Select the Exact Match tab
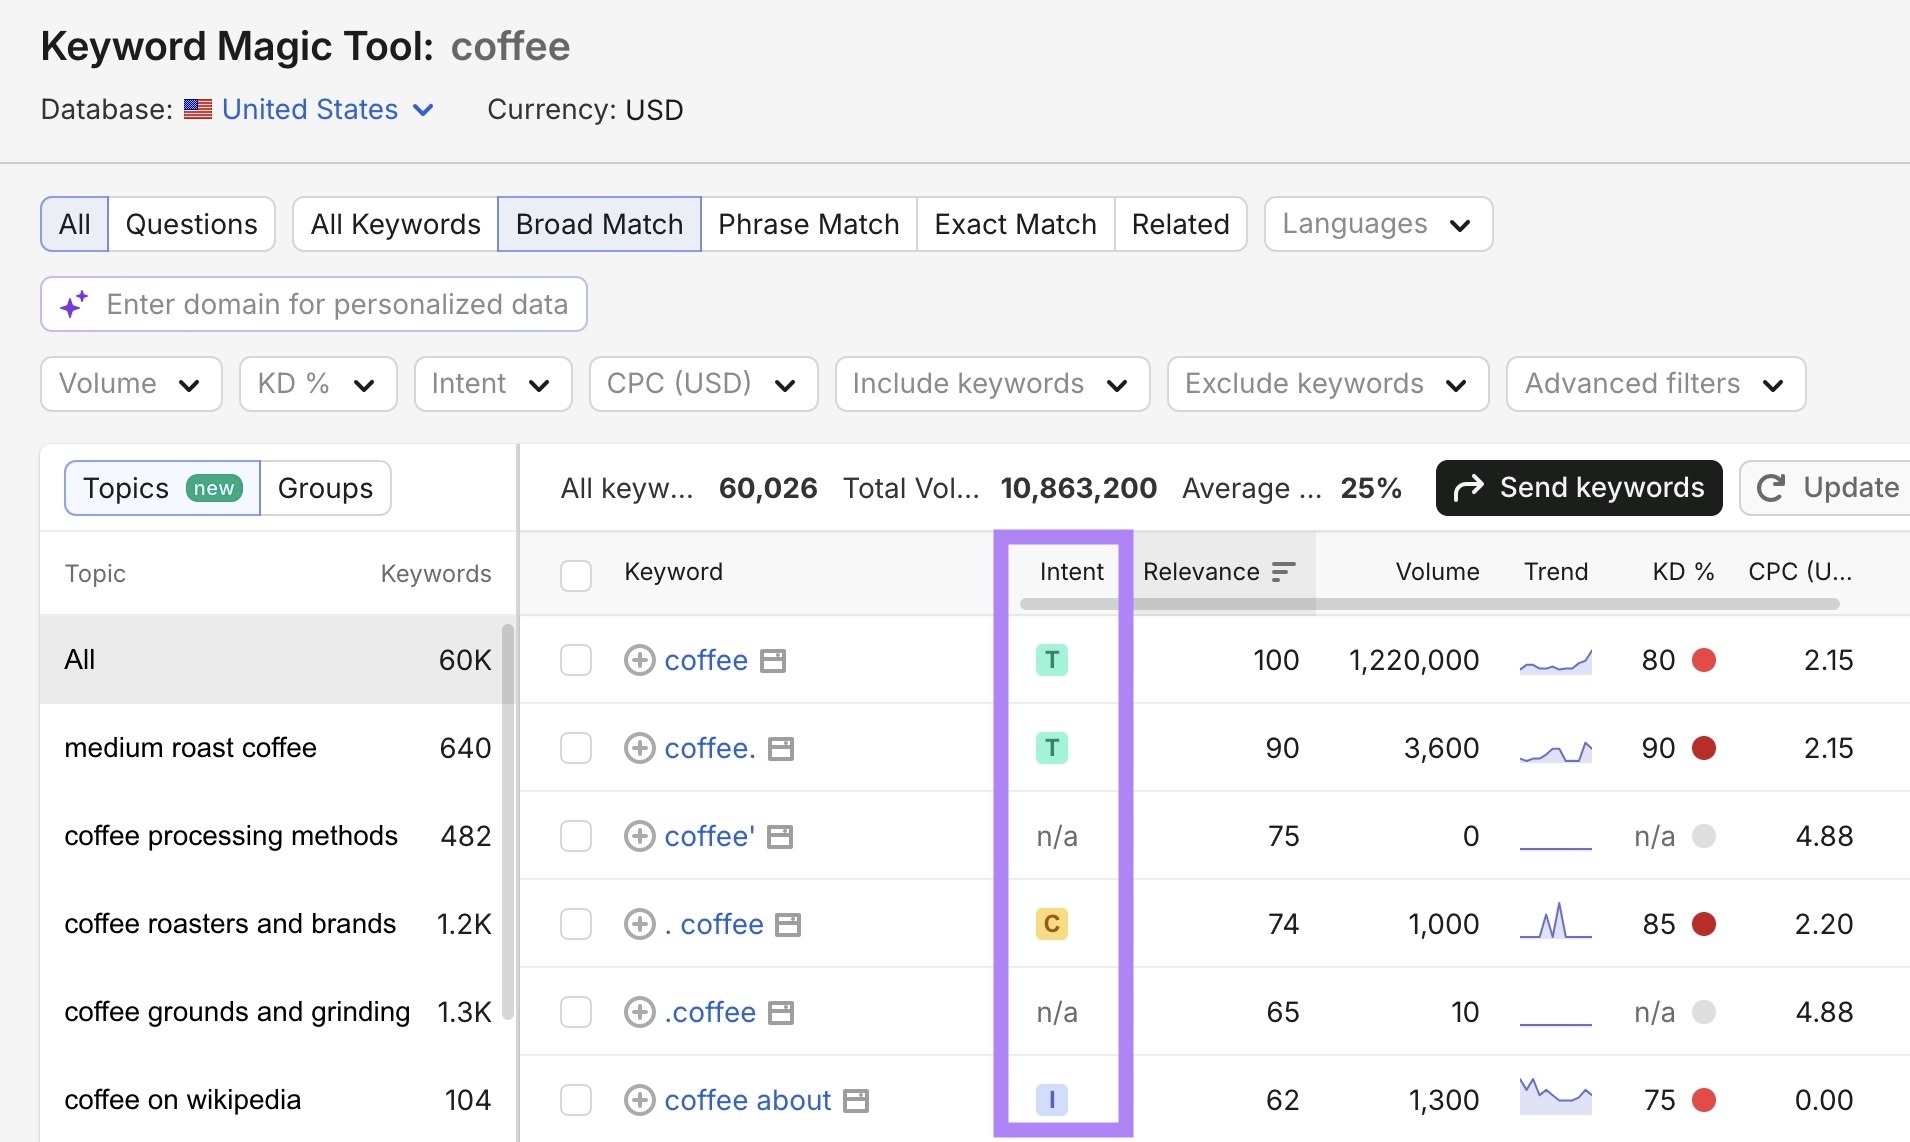Image resolution: width=1910 pixels, height=1142 pixels. (x=1016, y=224)
